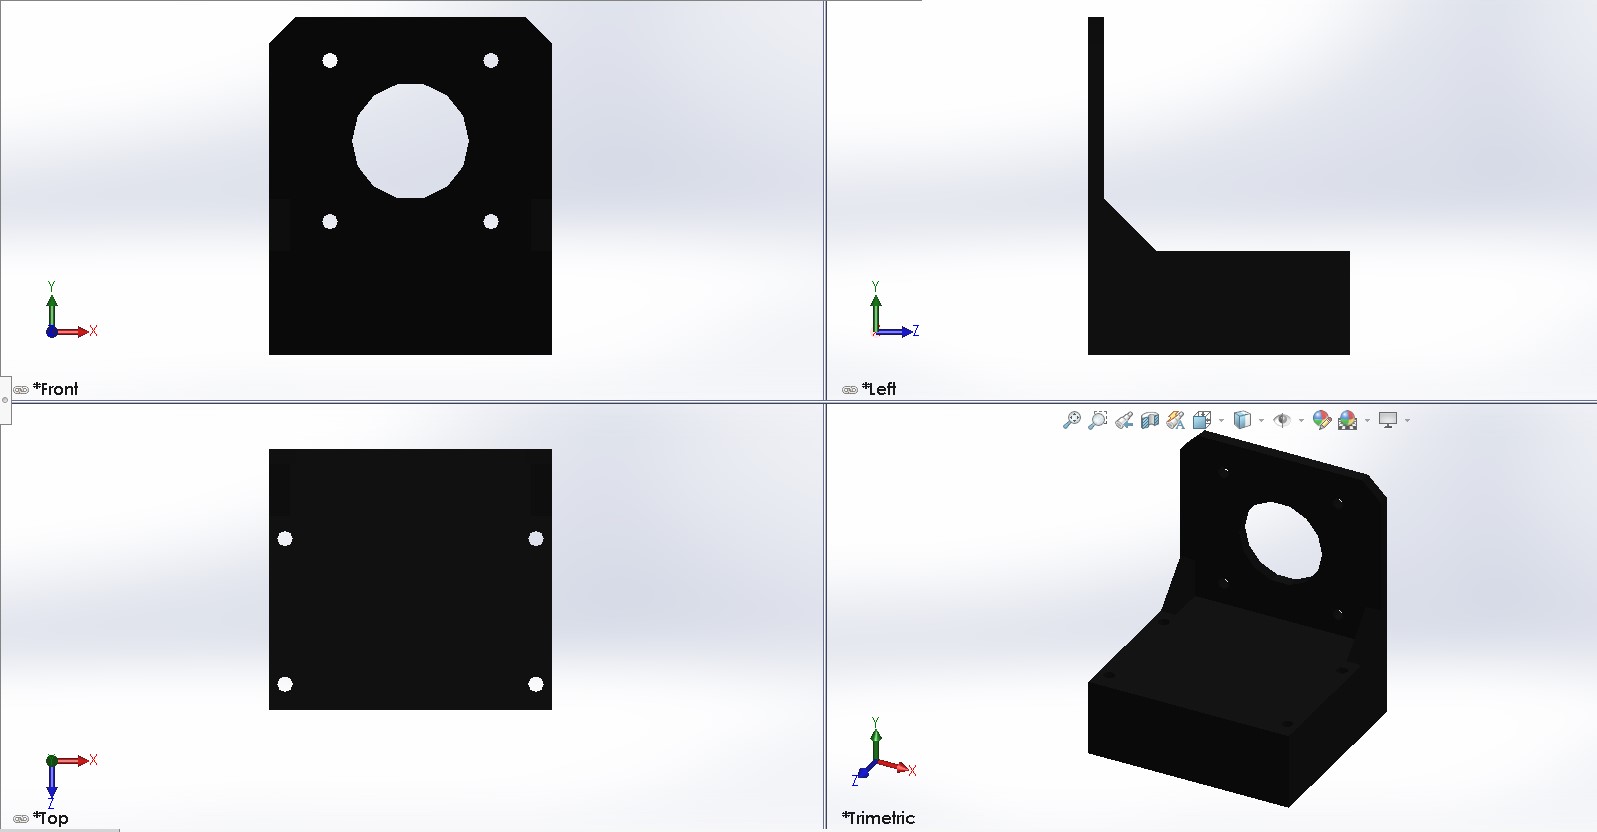Click the XZ axis triad in Top view
Image resolution: width=1597 pixels, height=832 pixels.
(71, 781)
